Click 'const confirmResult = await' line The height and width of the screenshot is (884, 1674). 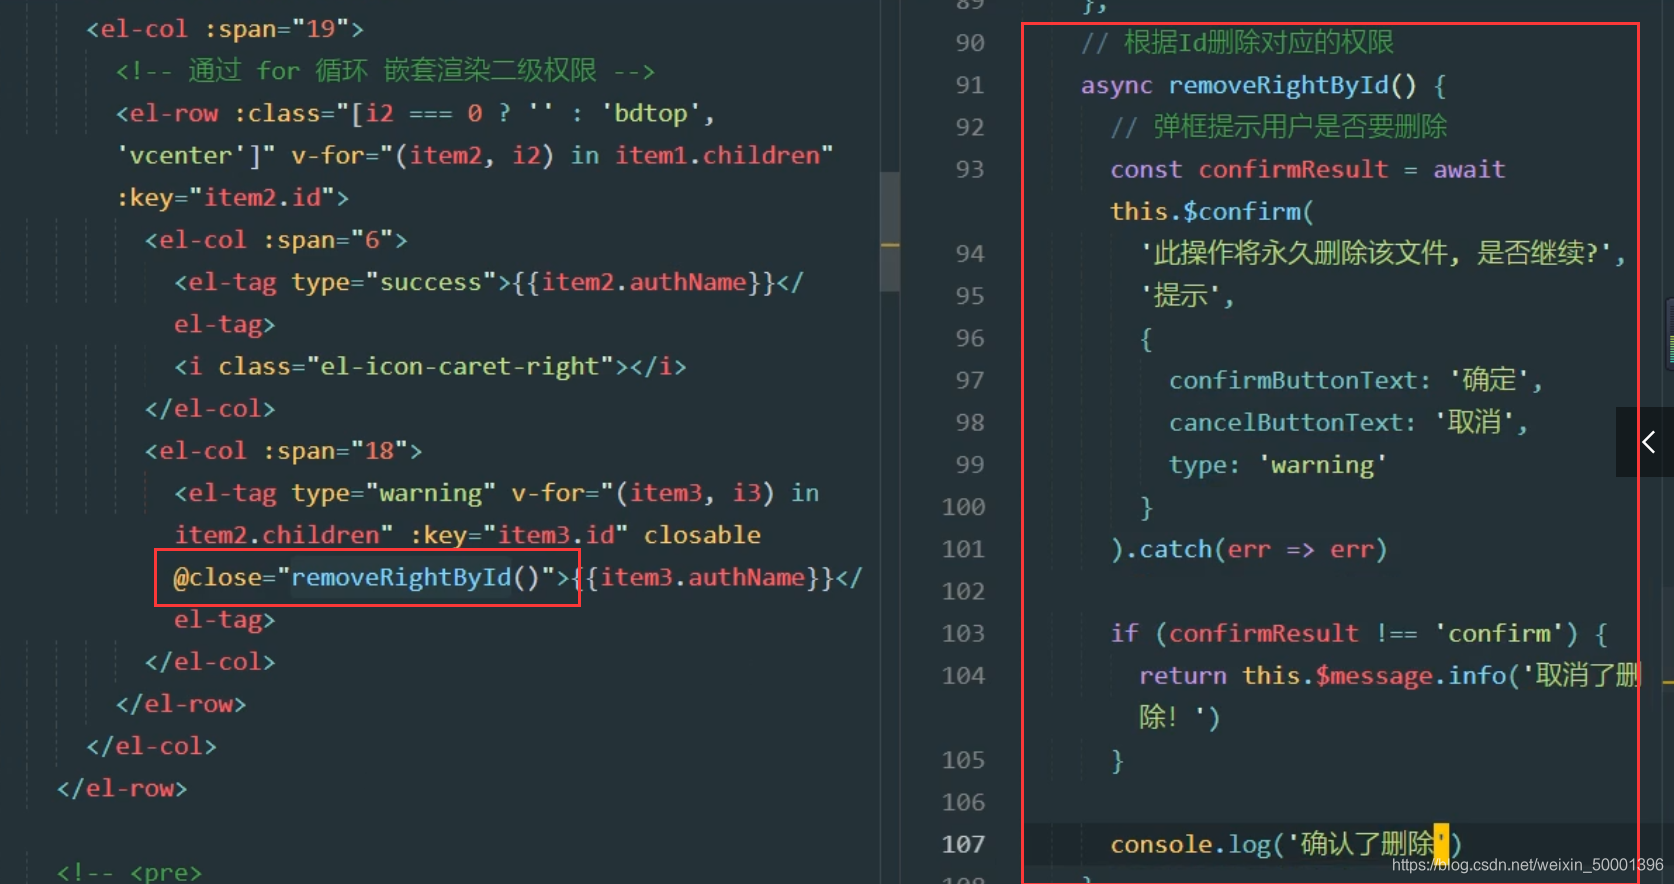[x=1307, y=169]
